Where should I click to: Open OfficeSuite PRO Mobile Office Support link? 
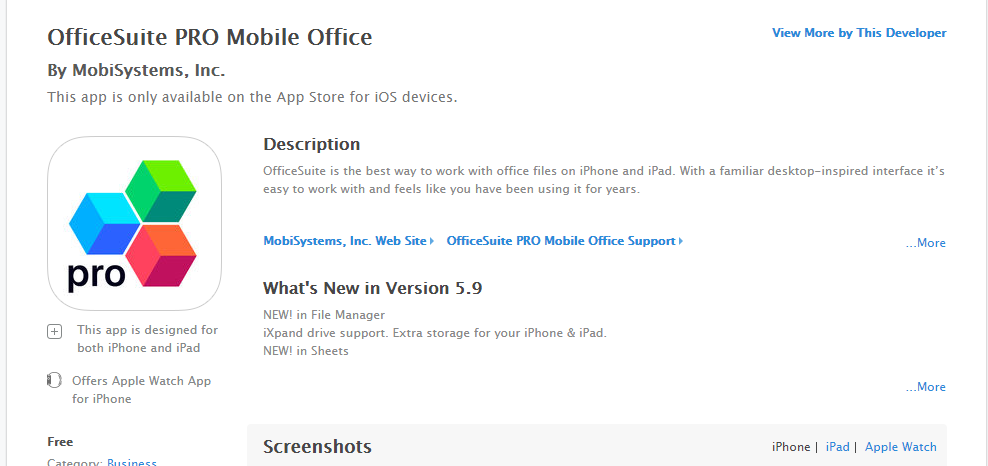pyautogui.click(x=561, y=241)
